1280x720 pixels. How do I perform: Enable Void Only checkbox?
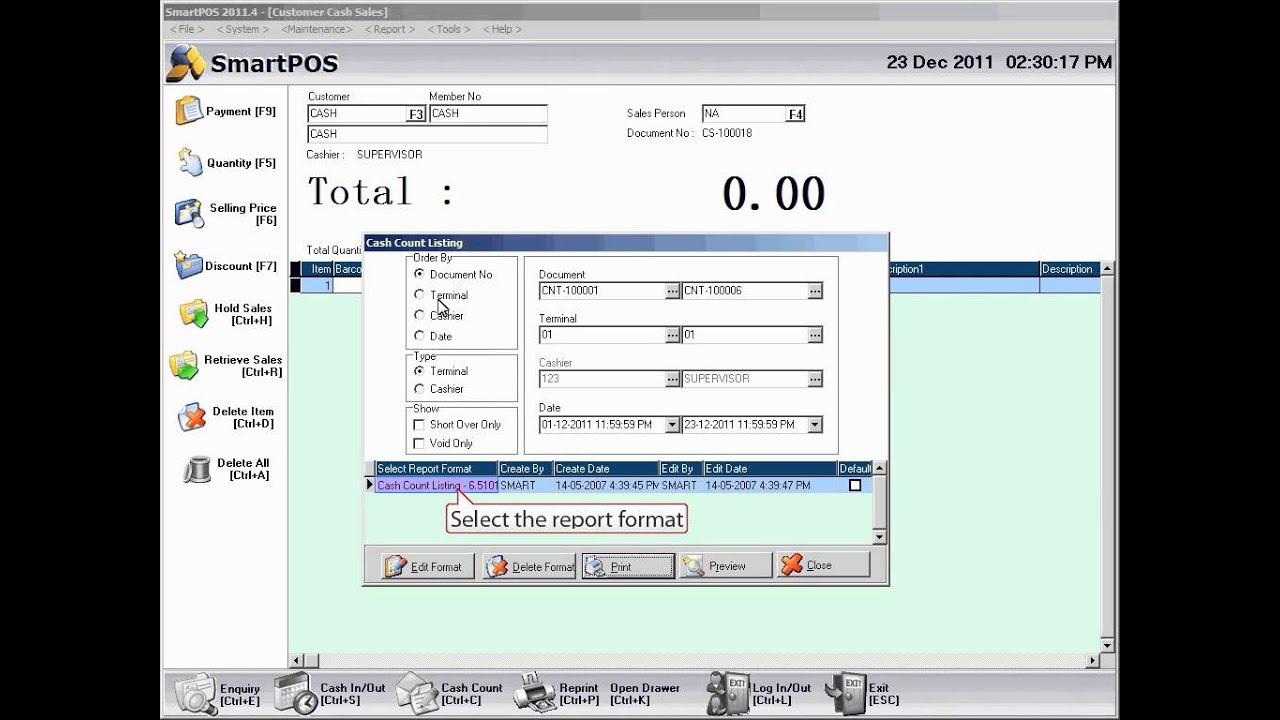point(419,443)
